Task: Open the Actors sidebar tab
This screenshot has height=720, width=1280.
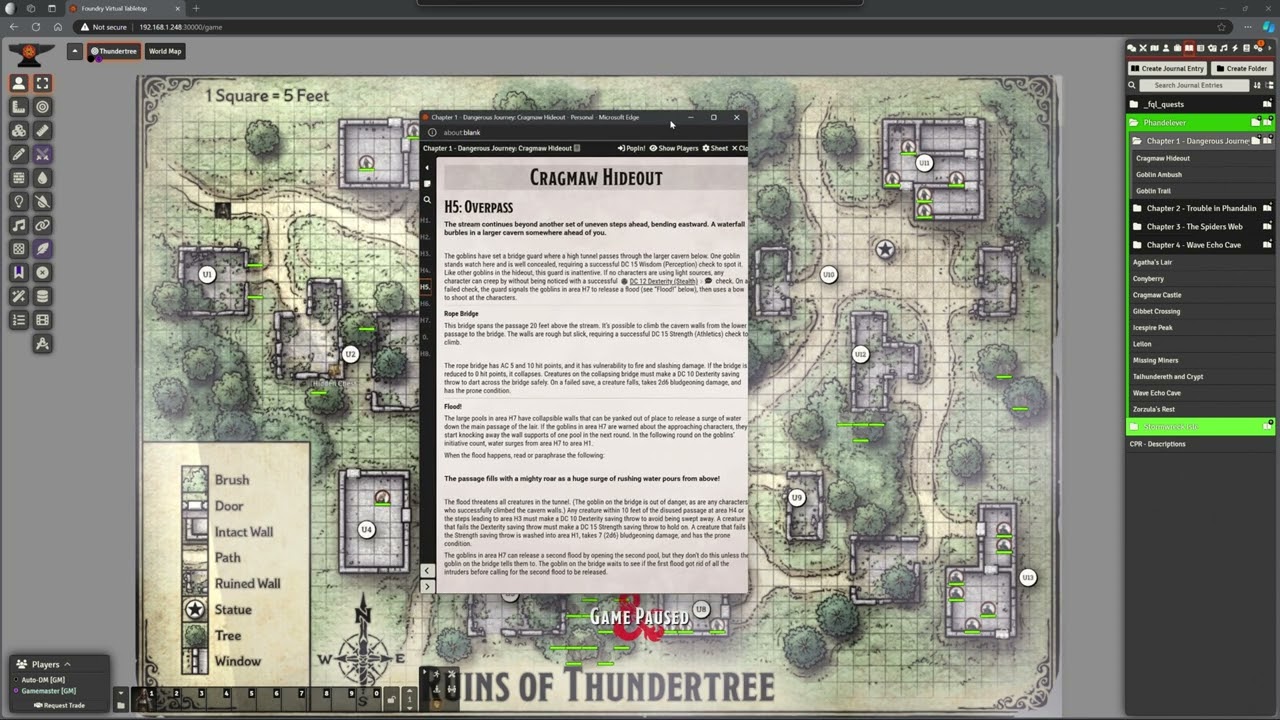Action: tap(1166, 48)
